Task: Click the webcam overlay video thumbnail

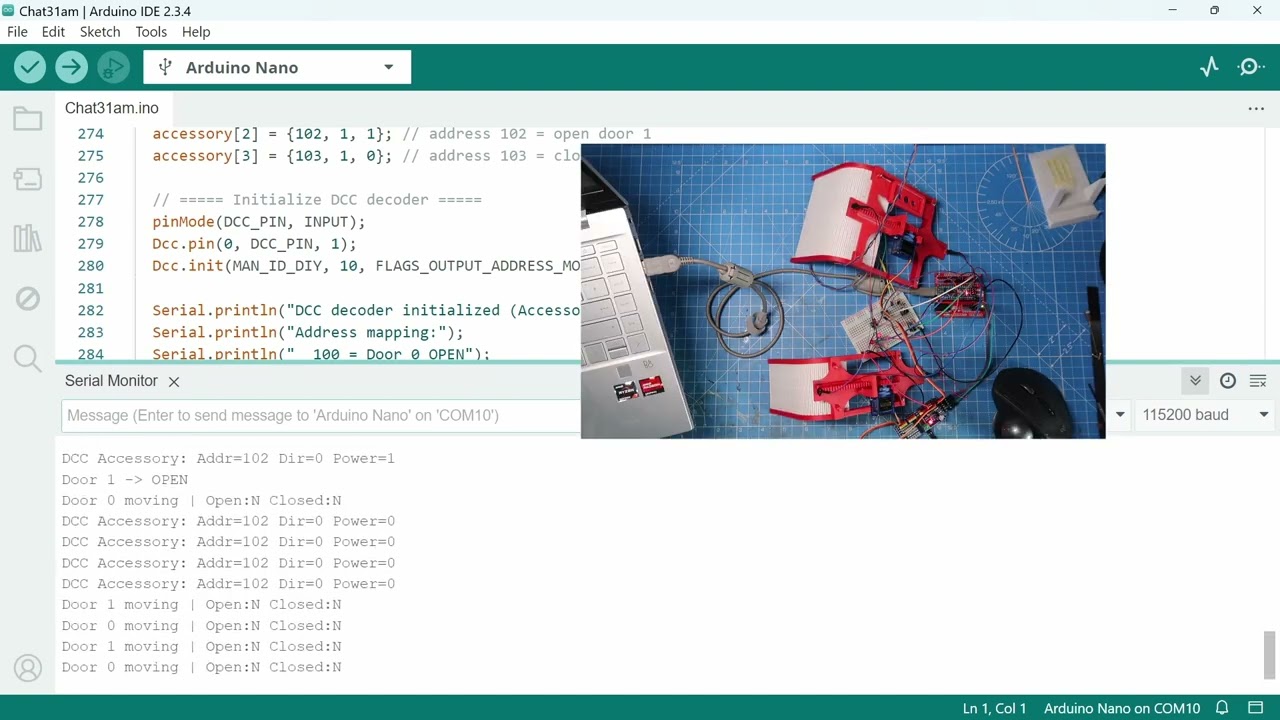Action: click(843, 291)
